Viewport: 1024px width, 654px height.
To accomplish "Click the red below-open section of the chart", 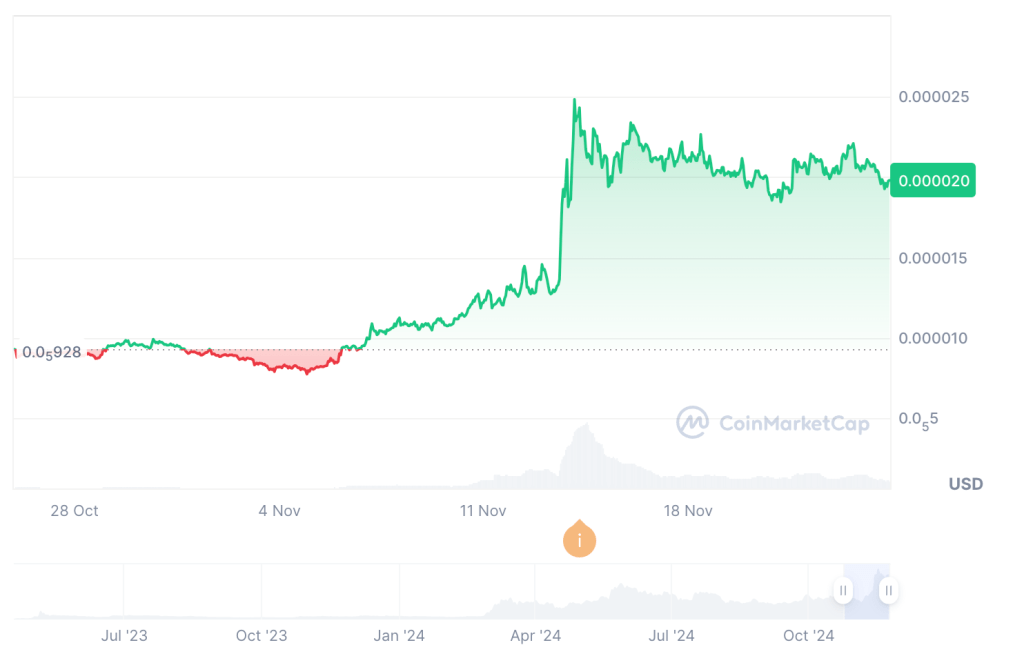I will click(280, 361).
